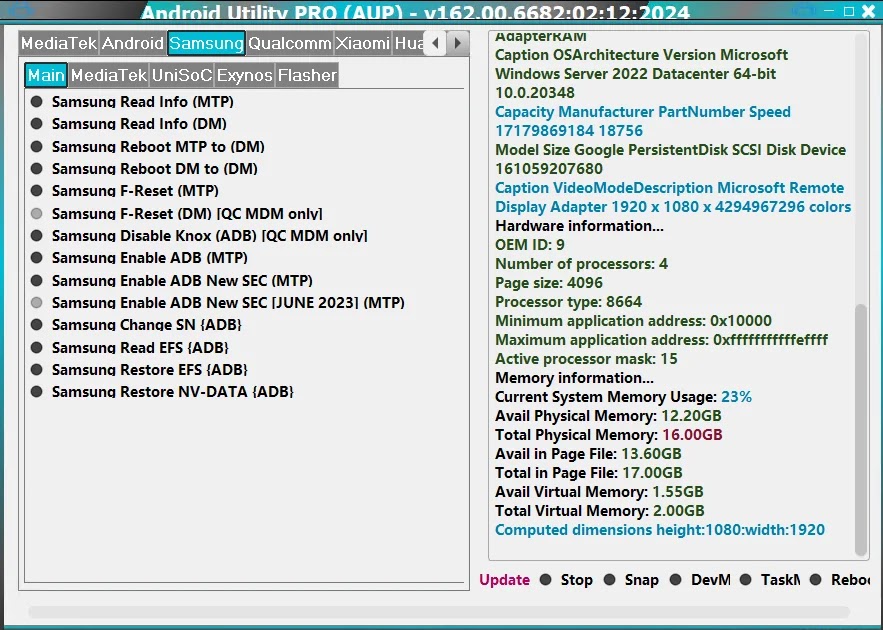Pick Samsung Disable Knox (ADB) option
Viewport: 883px width, 630px height.
tap(199, 236)
